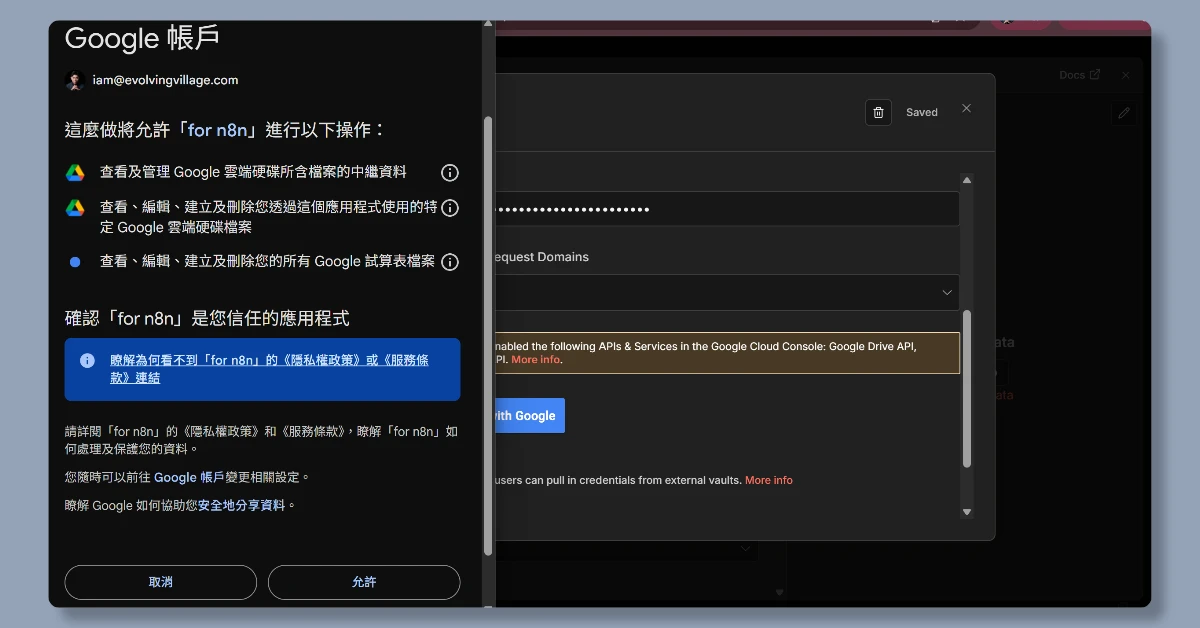This screenshot has width=1200, height=628.
Task: Click the Google consent window scrollbar
Action: 488,335
